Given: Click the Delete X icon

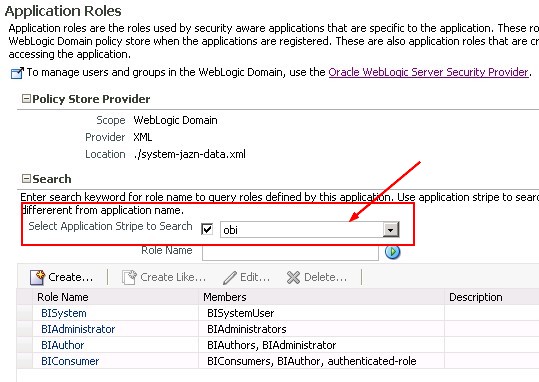Looking at the screenshot, I should tap(293, 277).
